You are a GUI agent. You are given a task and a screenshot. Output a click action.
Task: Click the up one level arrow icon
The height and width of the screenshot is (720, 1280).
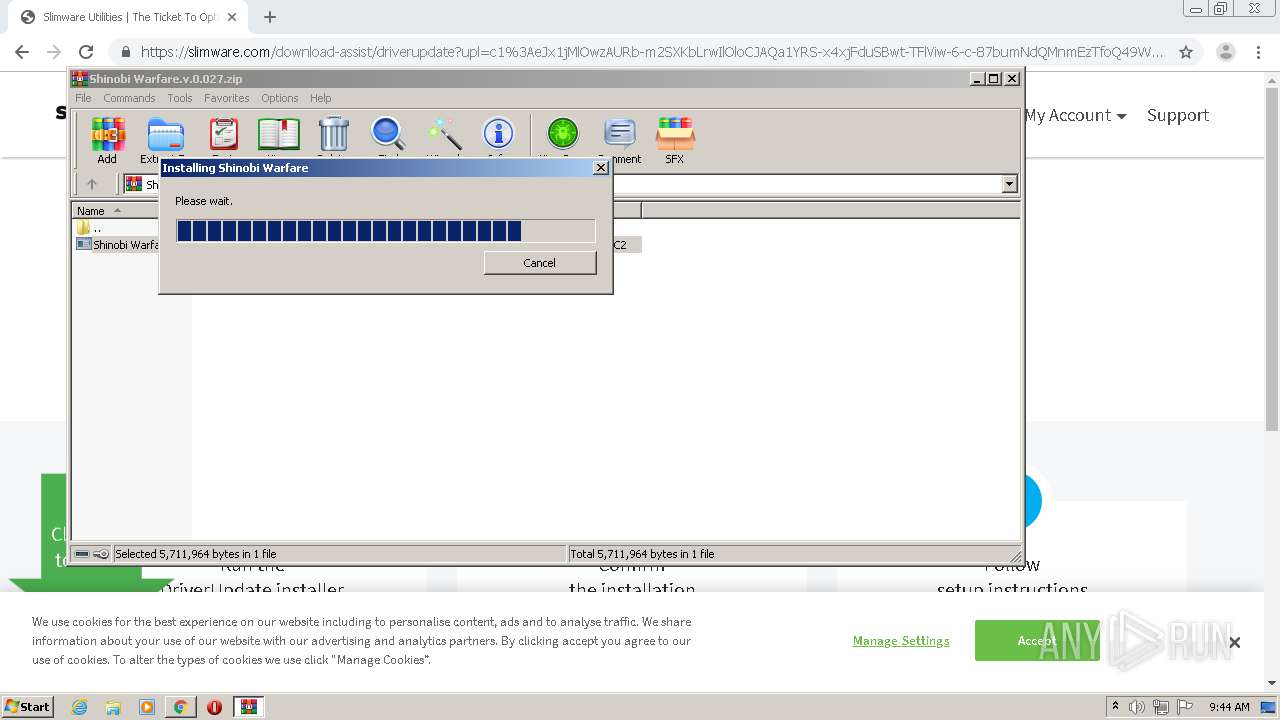92,184
